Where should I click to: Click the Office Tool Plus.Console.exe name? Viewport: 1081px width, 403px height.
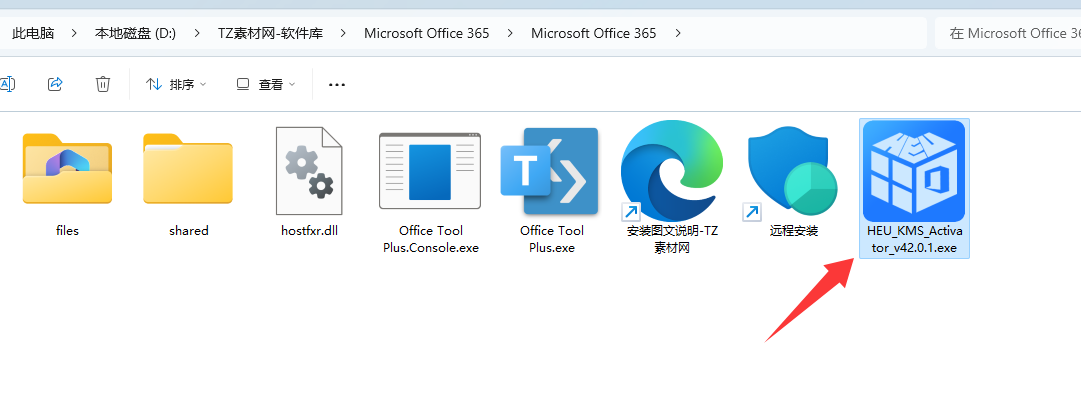click(431, 239)
